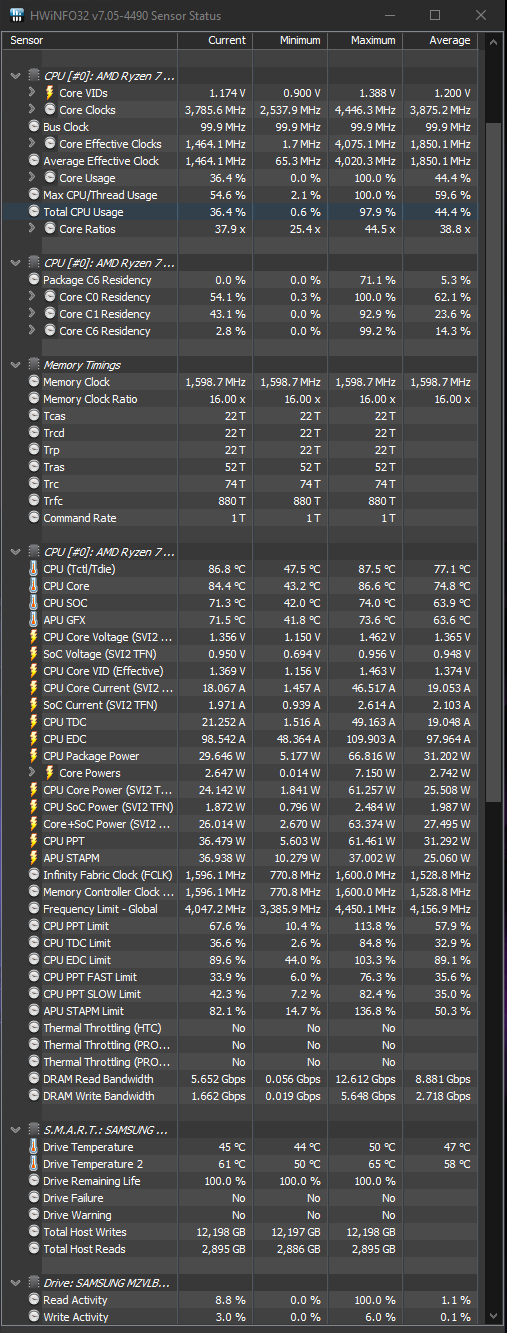Screen dimensions: 507x1333
Task: Click the Current column header
Action: click(215, 40)
